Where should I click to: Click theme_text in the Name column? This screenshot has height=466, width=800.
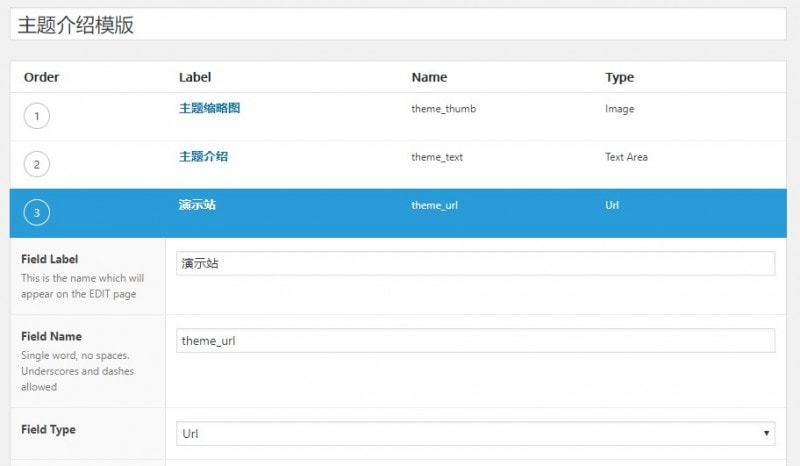(437, 157)
